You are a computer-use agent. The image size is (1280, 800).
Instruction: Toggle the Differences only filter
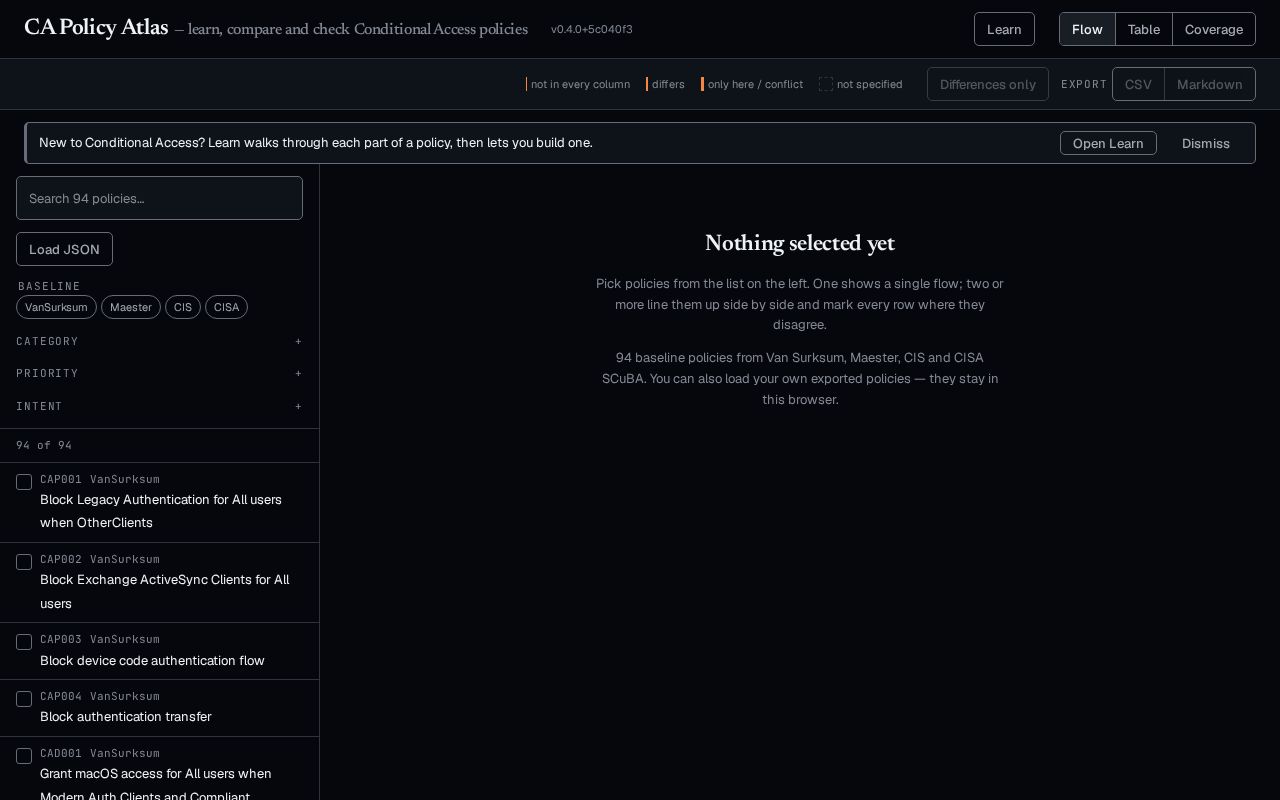(988, 84)
